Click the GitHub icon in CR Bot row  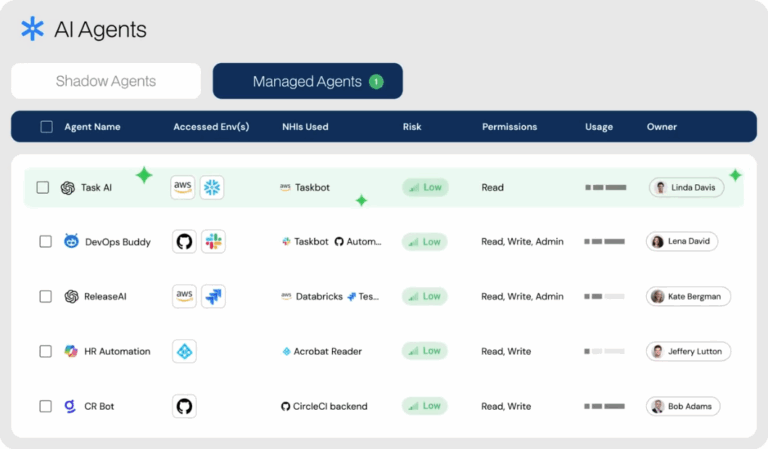tap(184, 406)
